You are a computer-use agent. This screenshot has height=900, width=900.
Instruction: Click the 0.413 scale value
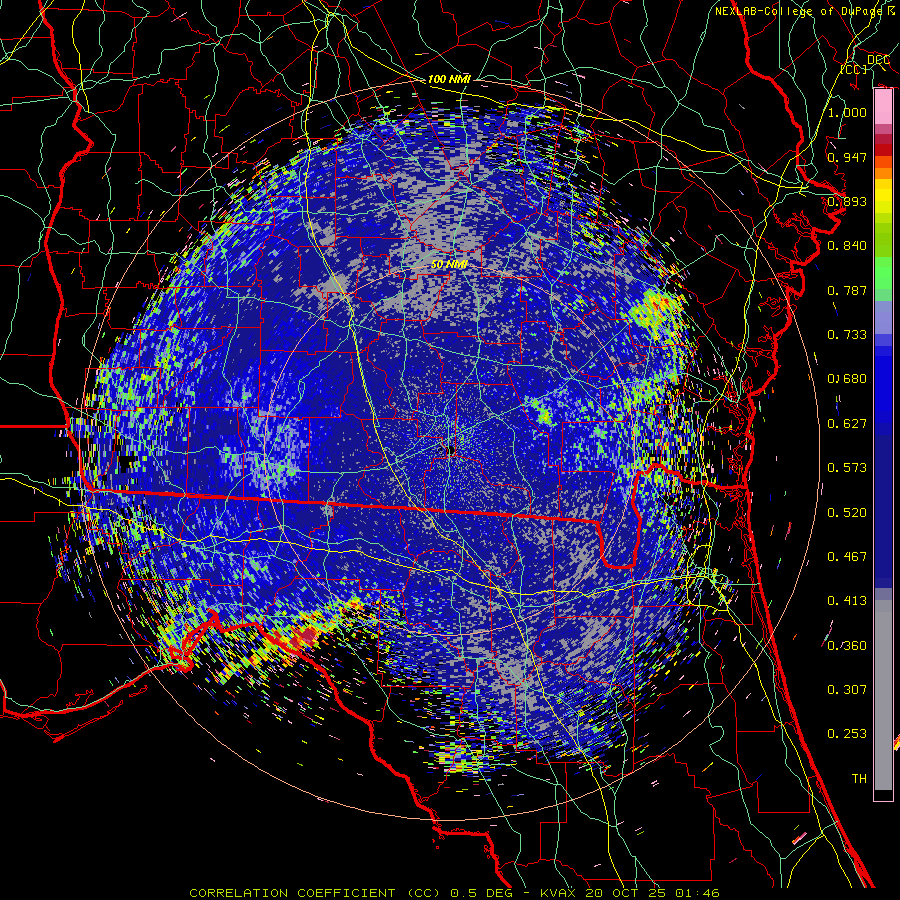point(847,601)
